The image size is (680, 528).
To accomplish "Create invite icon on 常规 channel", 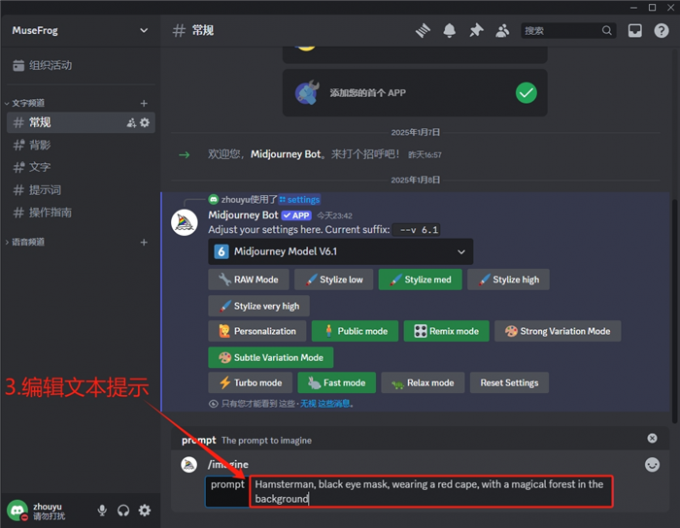I will [131, 123].
